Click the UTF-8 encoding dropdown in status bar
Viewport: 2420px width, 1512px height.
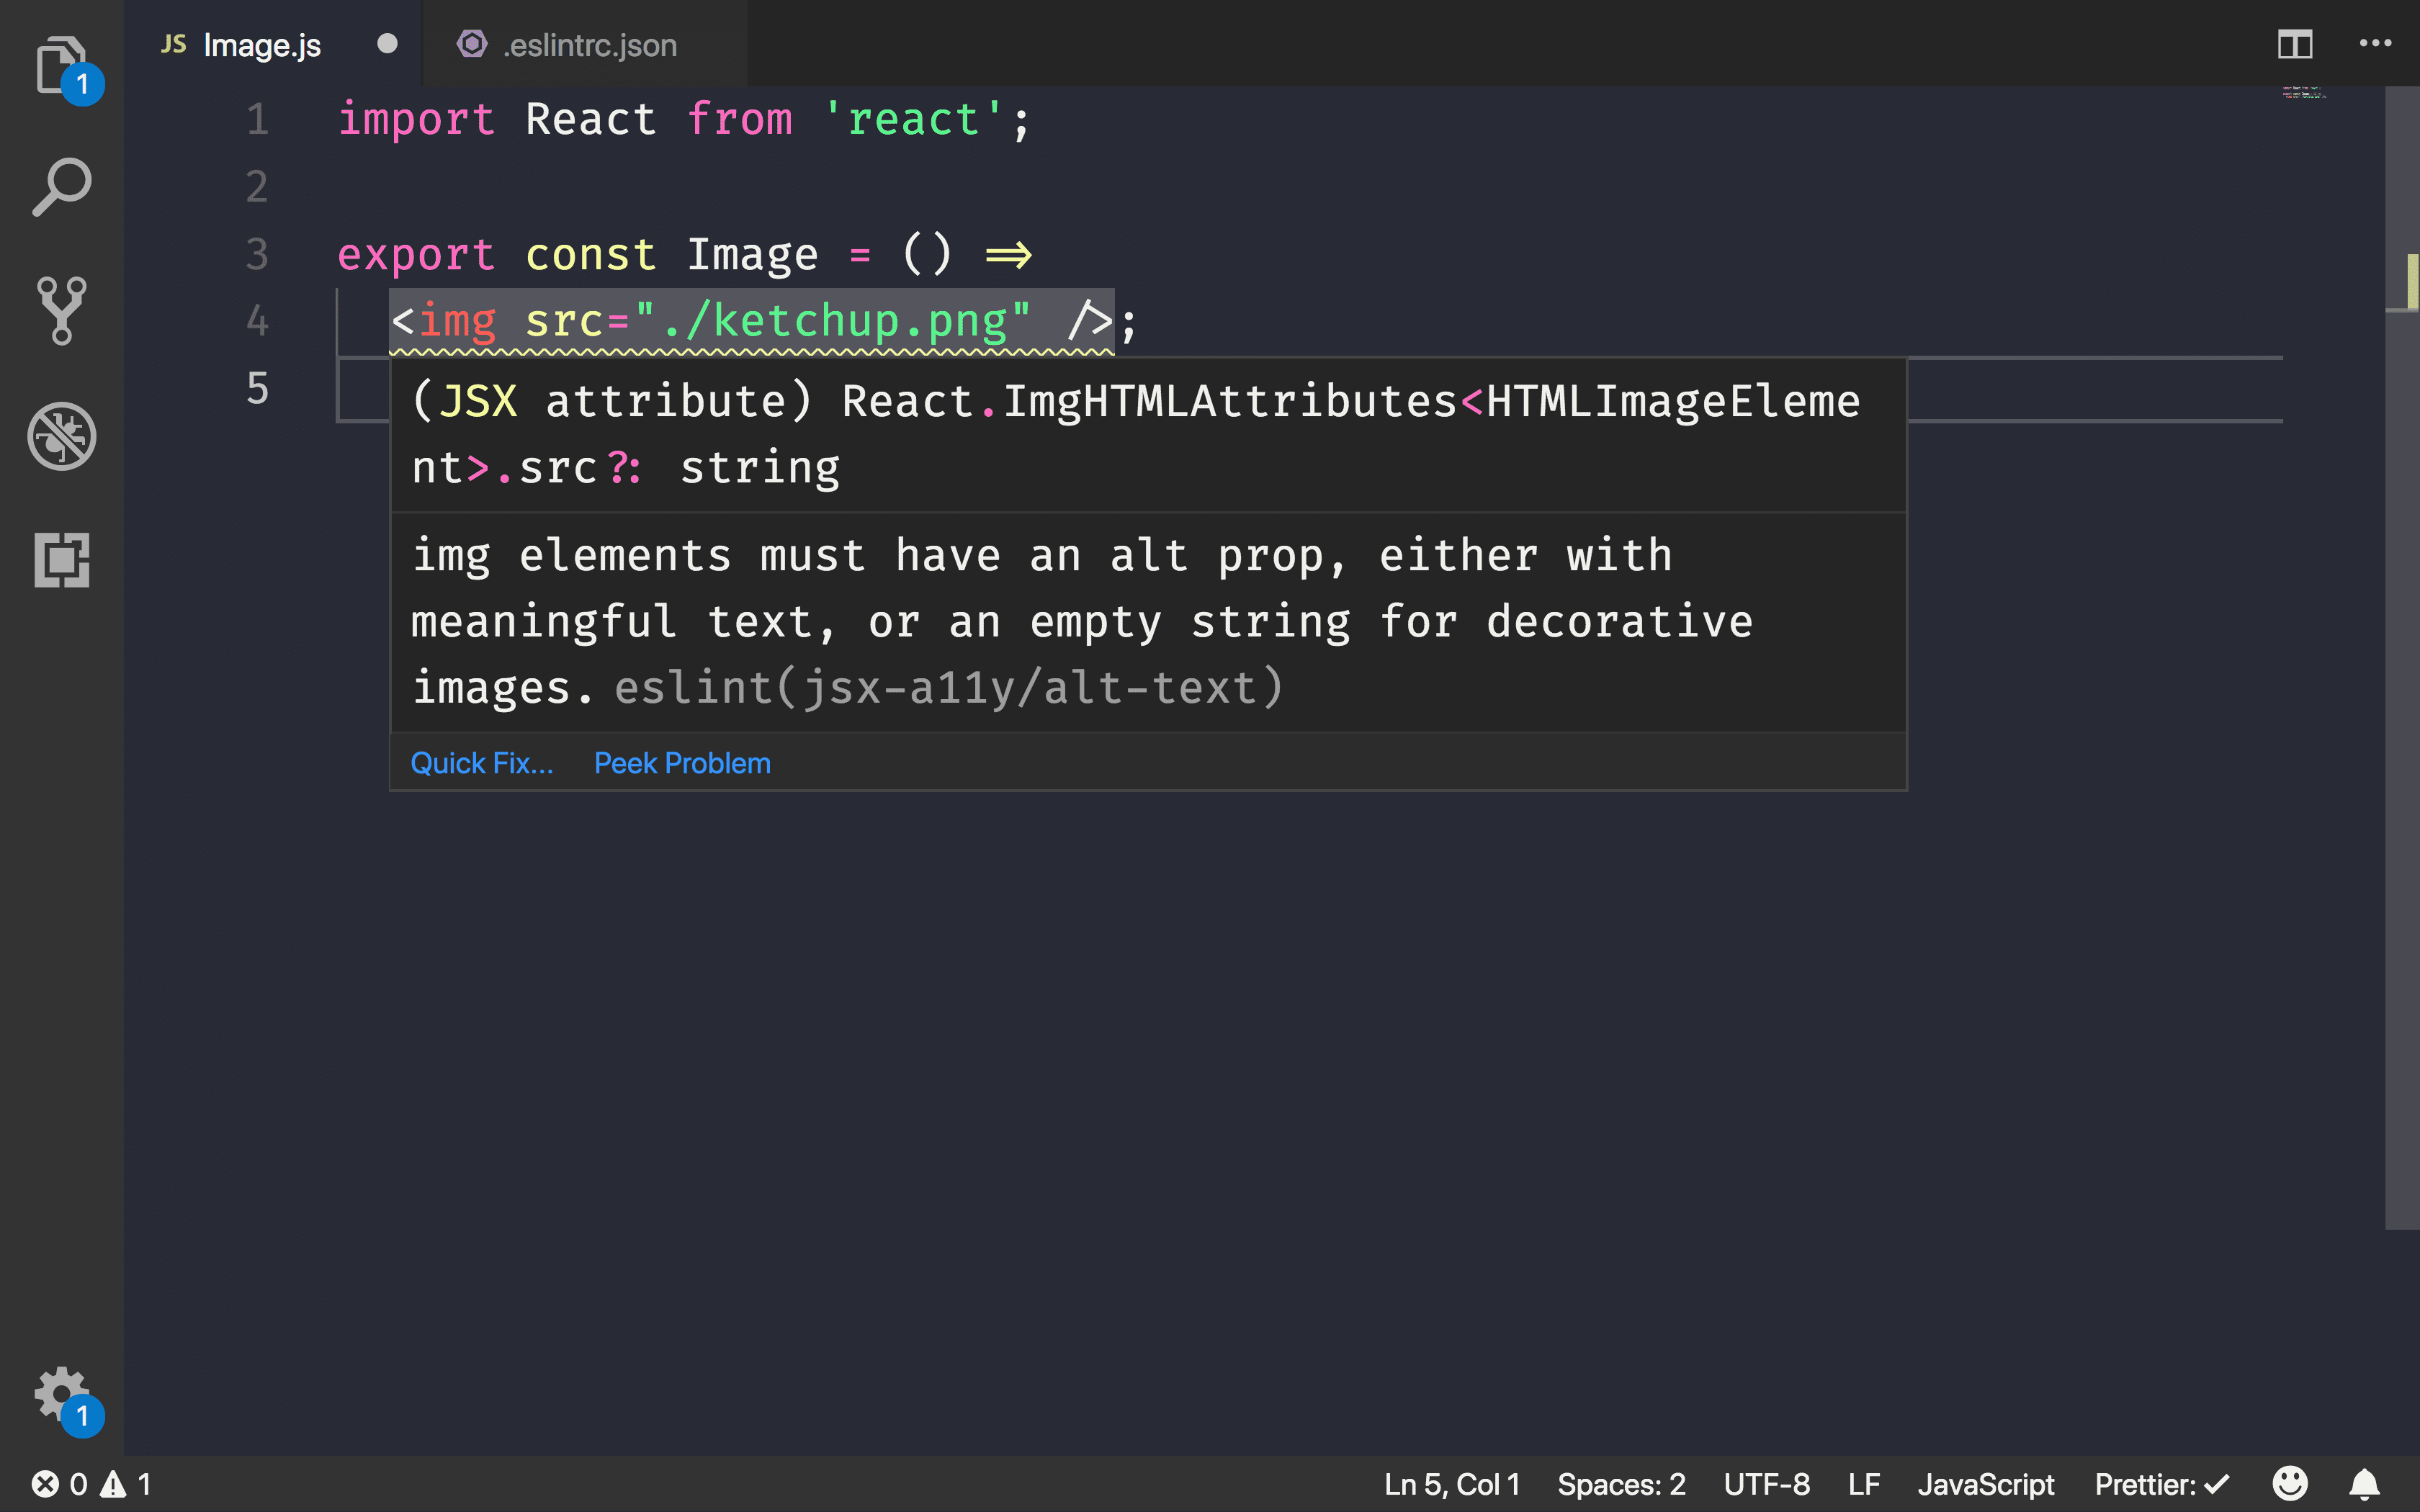(x=1765, y=1482)
